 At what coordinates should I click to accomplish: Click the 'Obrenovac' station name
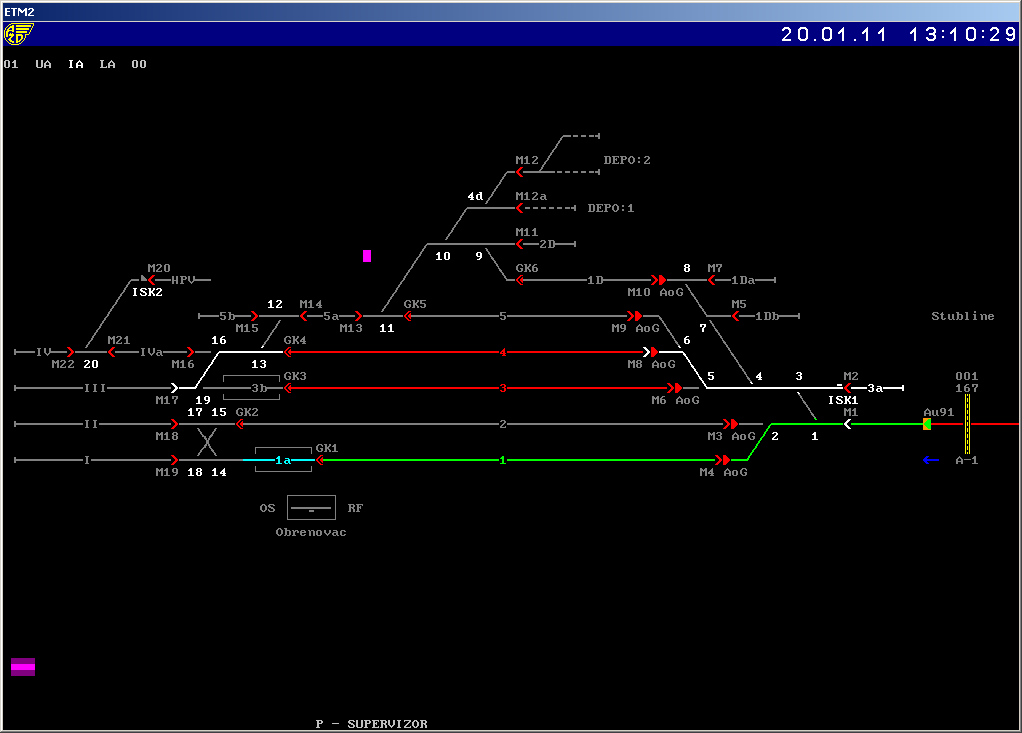pos(311,532)
